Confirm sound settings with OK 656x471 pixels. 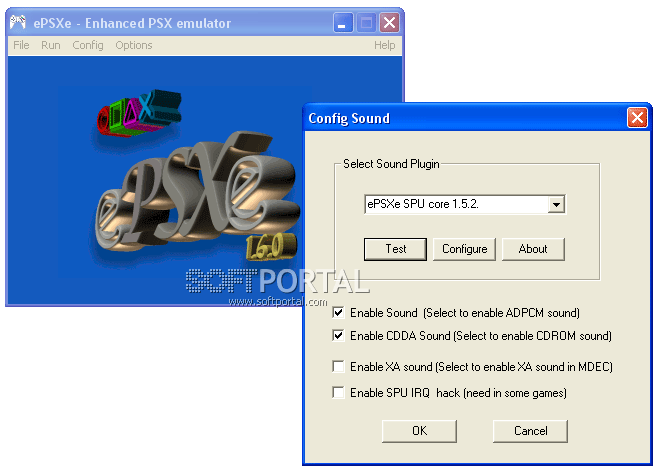(419, 431)
